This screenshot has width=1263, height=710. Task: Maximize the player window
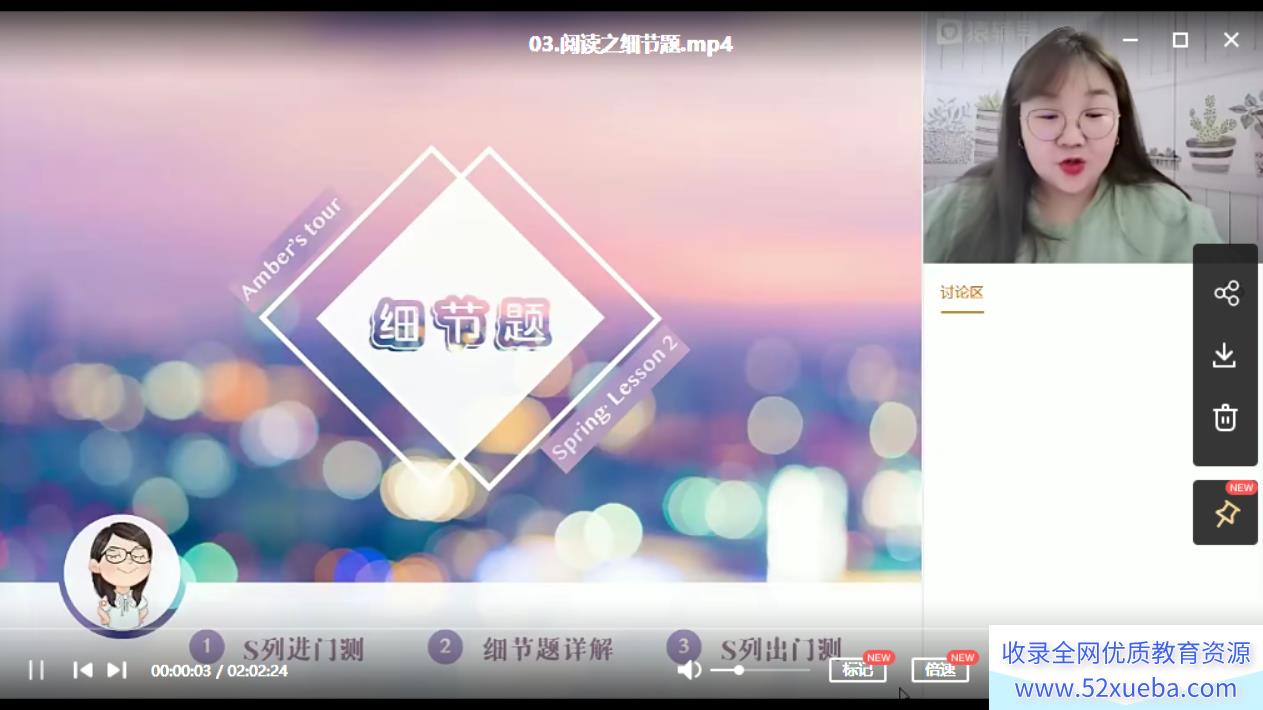1180,40
